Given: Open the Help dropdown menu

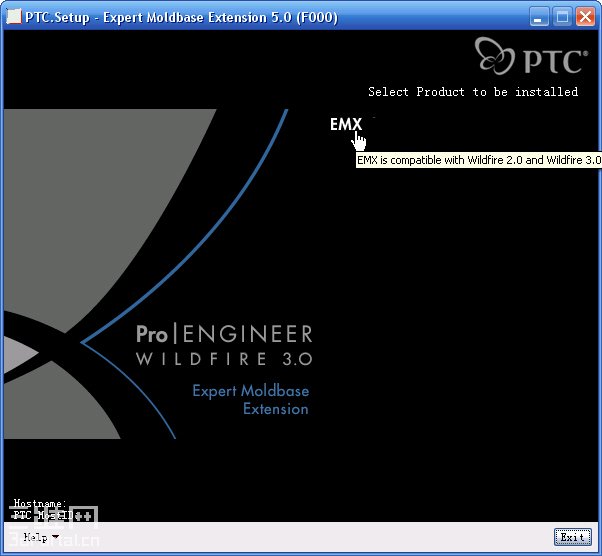Looking at the screenshot, I should [41, 536].
